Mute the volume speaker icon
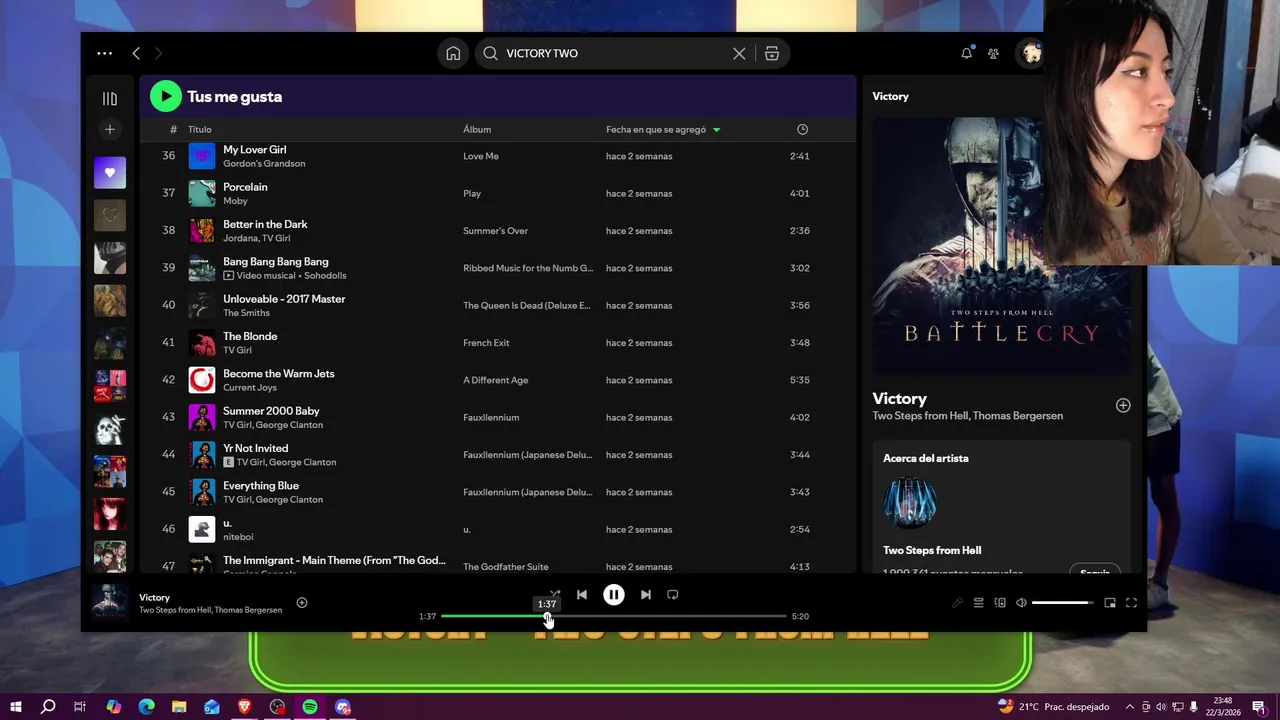 pyautogui.click(x=1021, y=603)
